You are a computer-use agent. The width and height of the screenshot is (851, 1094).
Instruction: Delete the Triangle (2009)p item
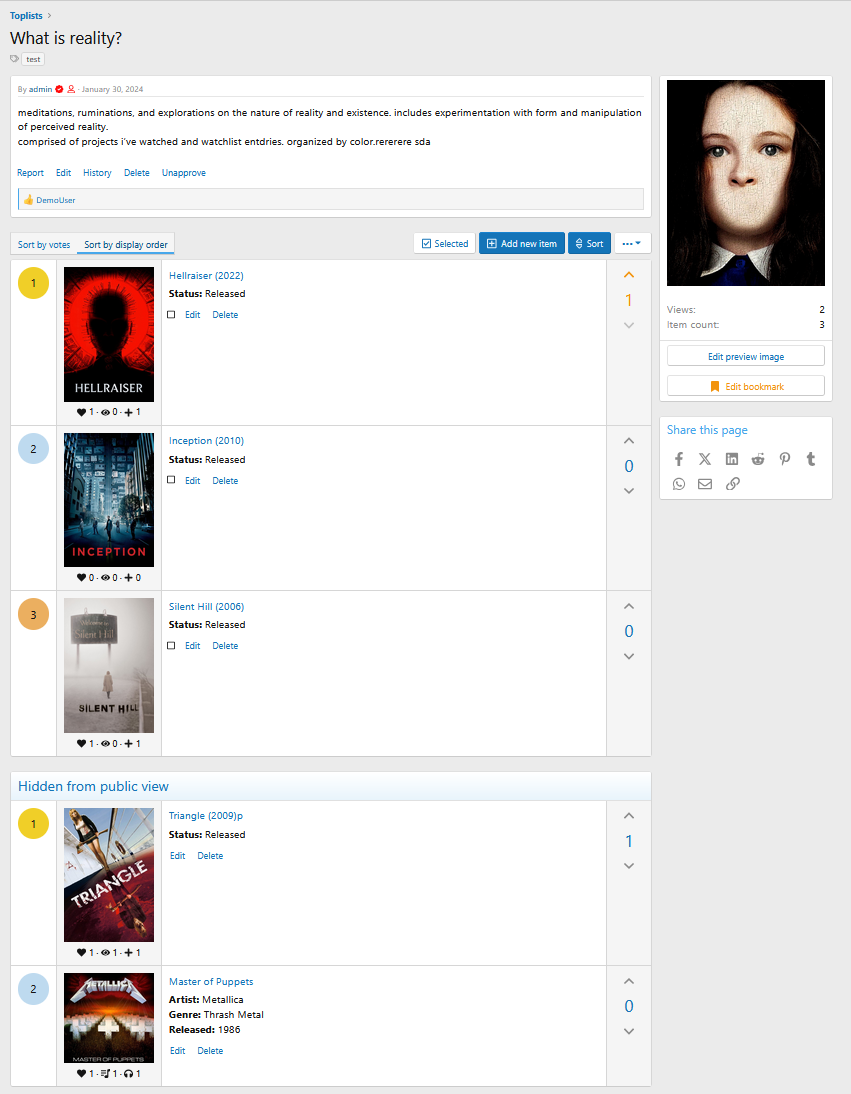(x=210, y=856)
